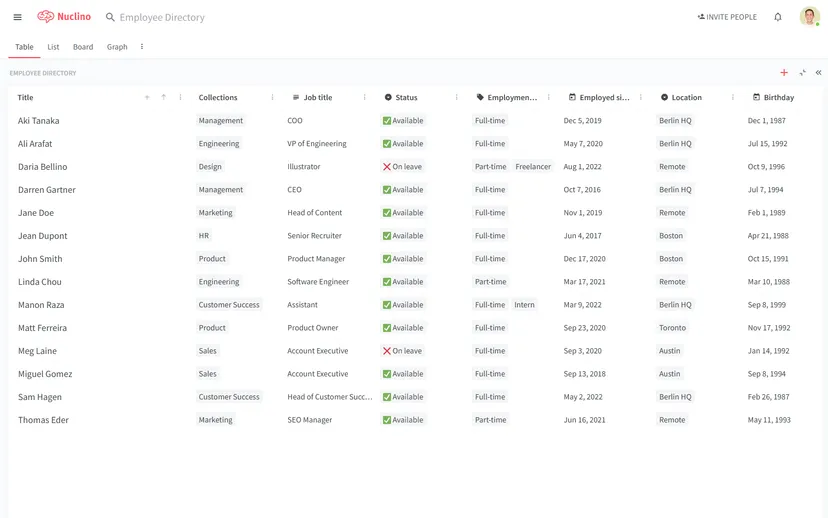The height and width of the screenshot is (518, 828).
Task: Switch to the Board view tab
Action: point(83,47)
